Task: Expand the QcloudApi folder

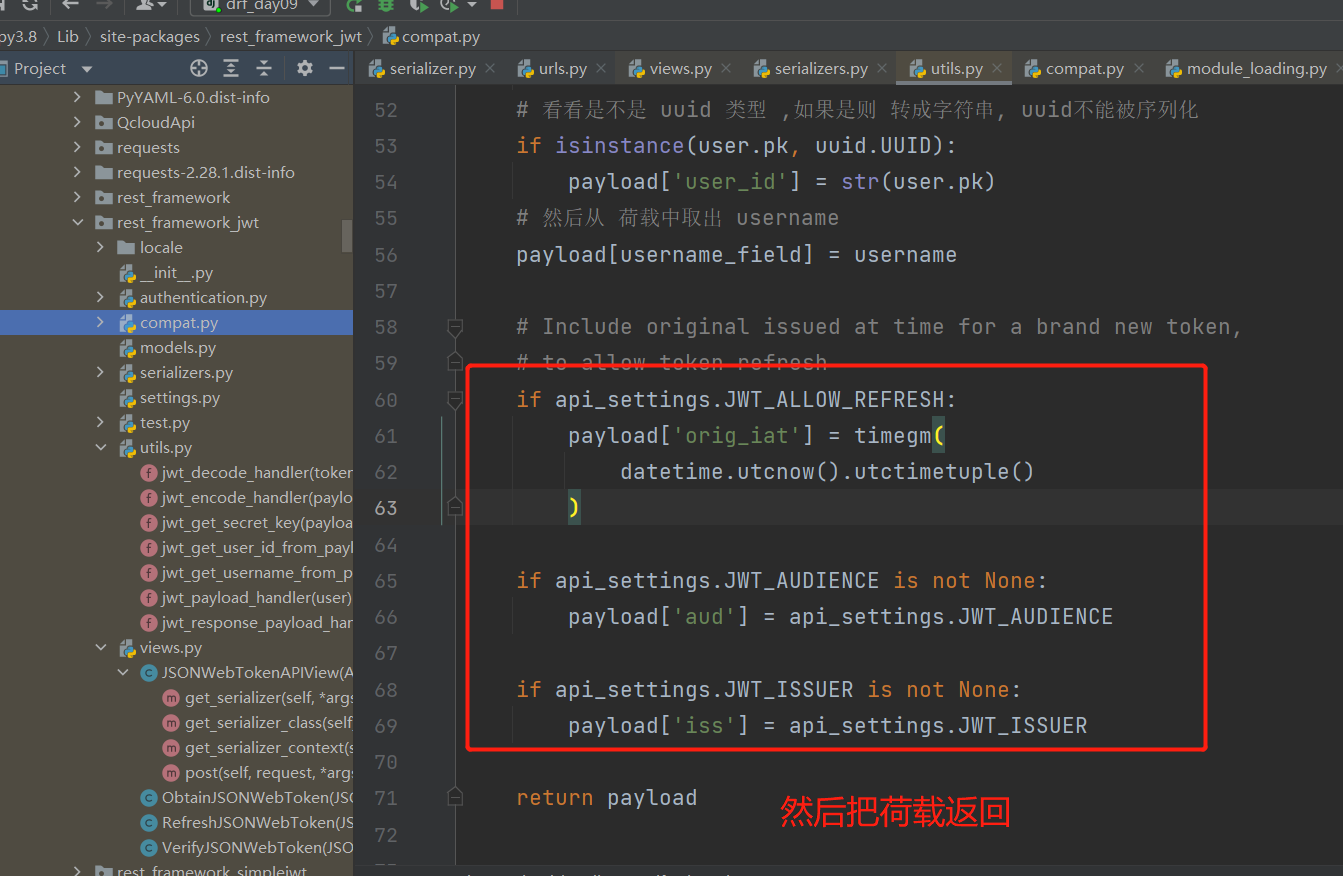Action: pos(78,123)
